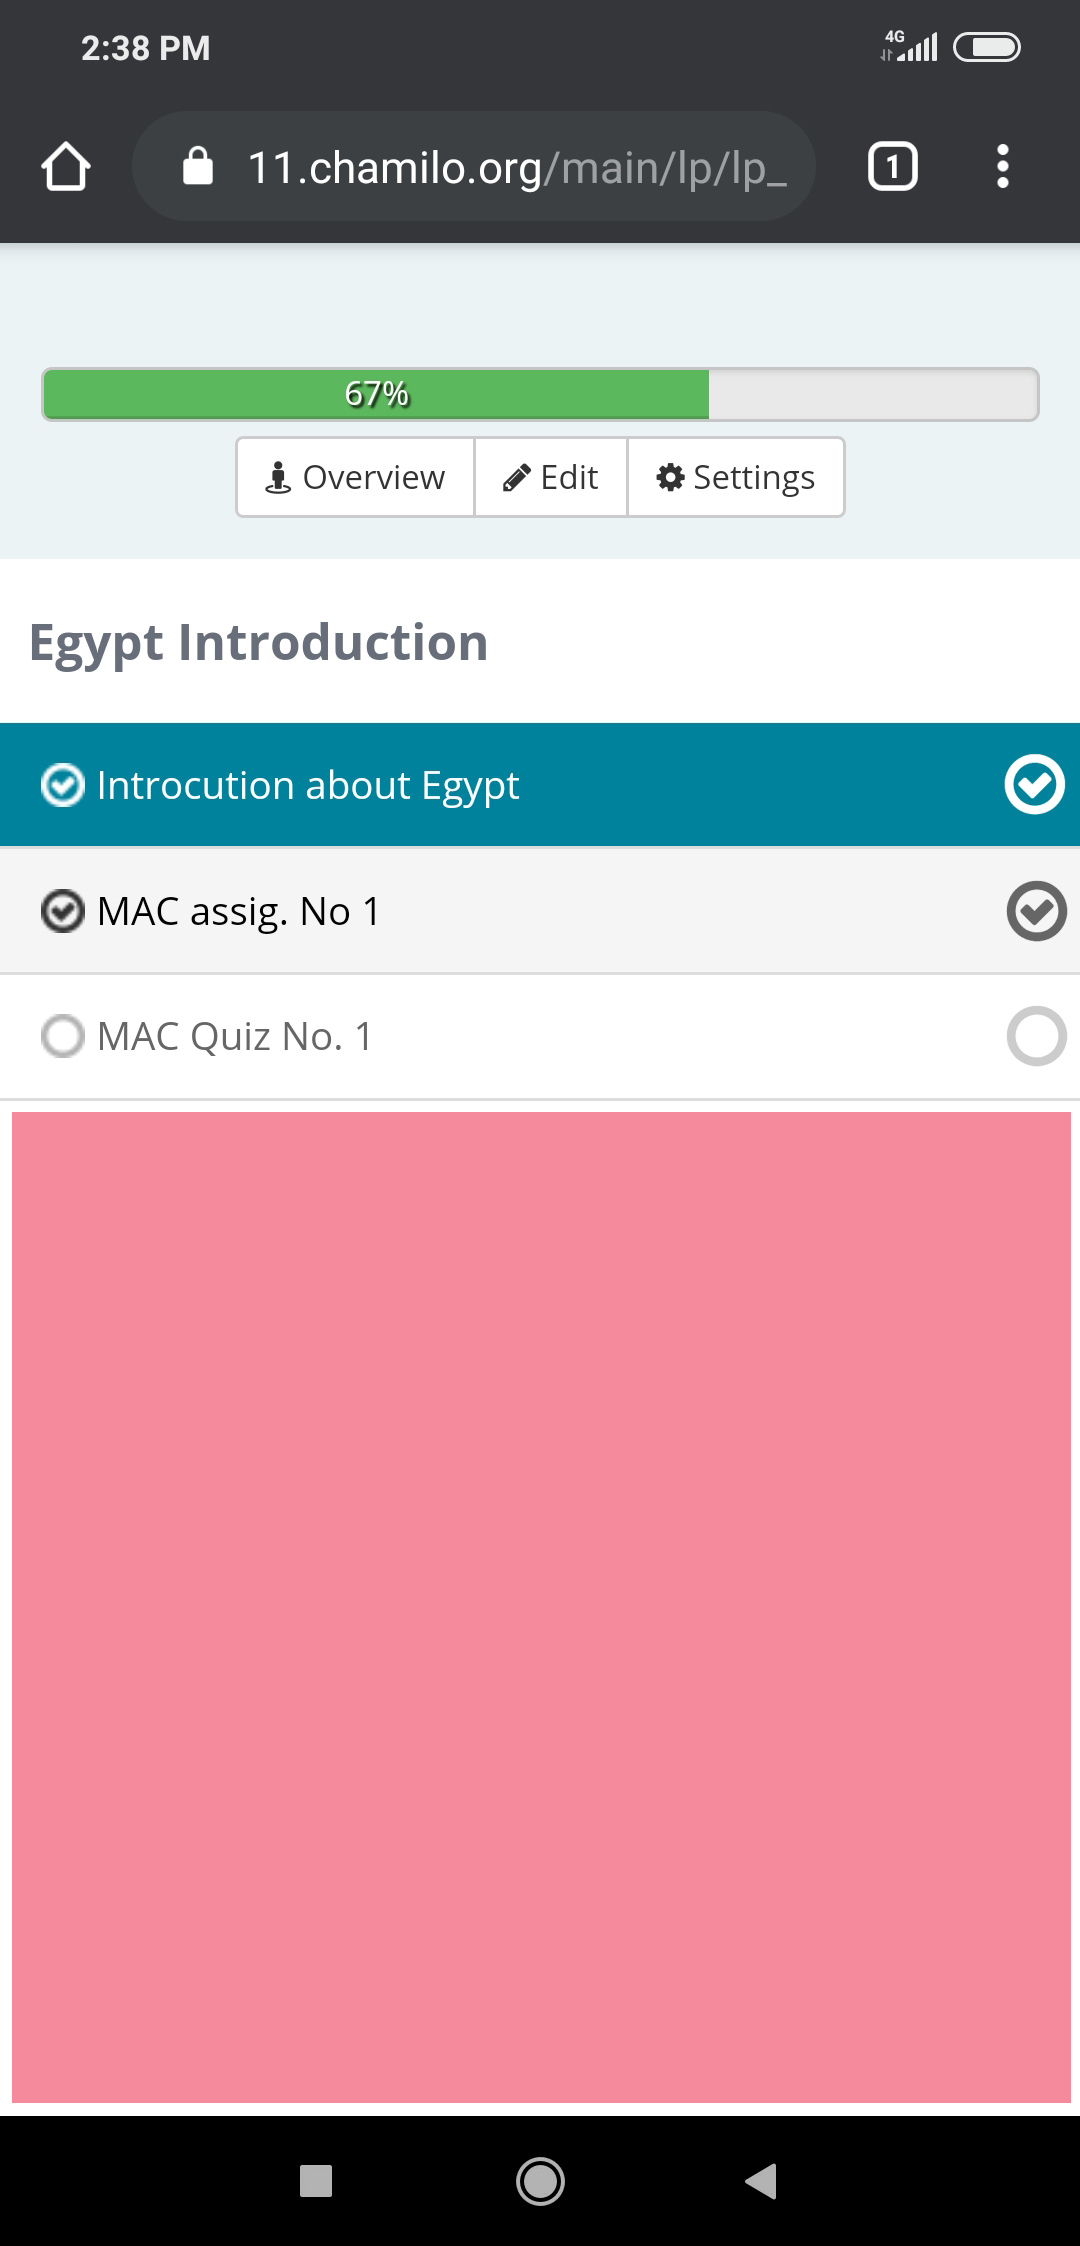1080x2246 pixels.
Task: Click the padlock security icon in address bar
Action: click(x=197, y=166)
